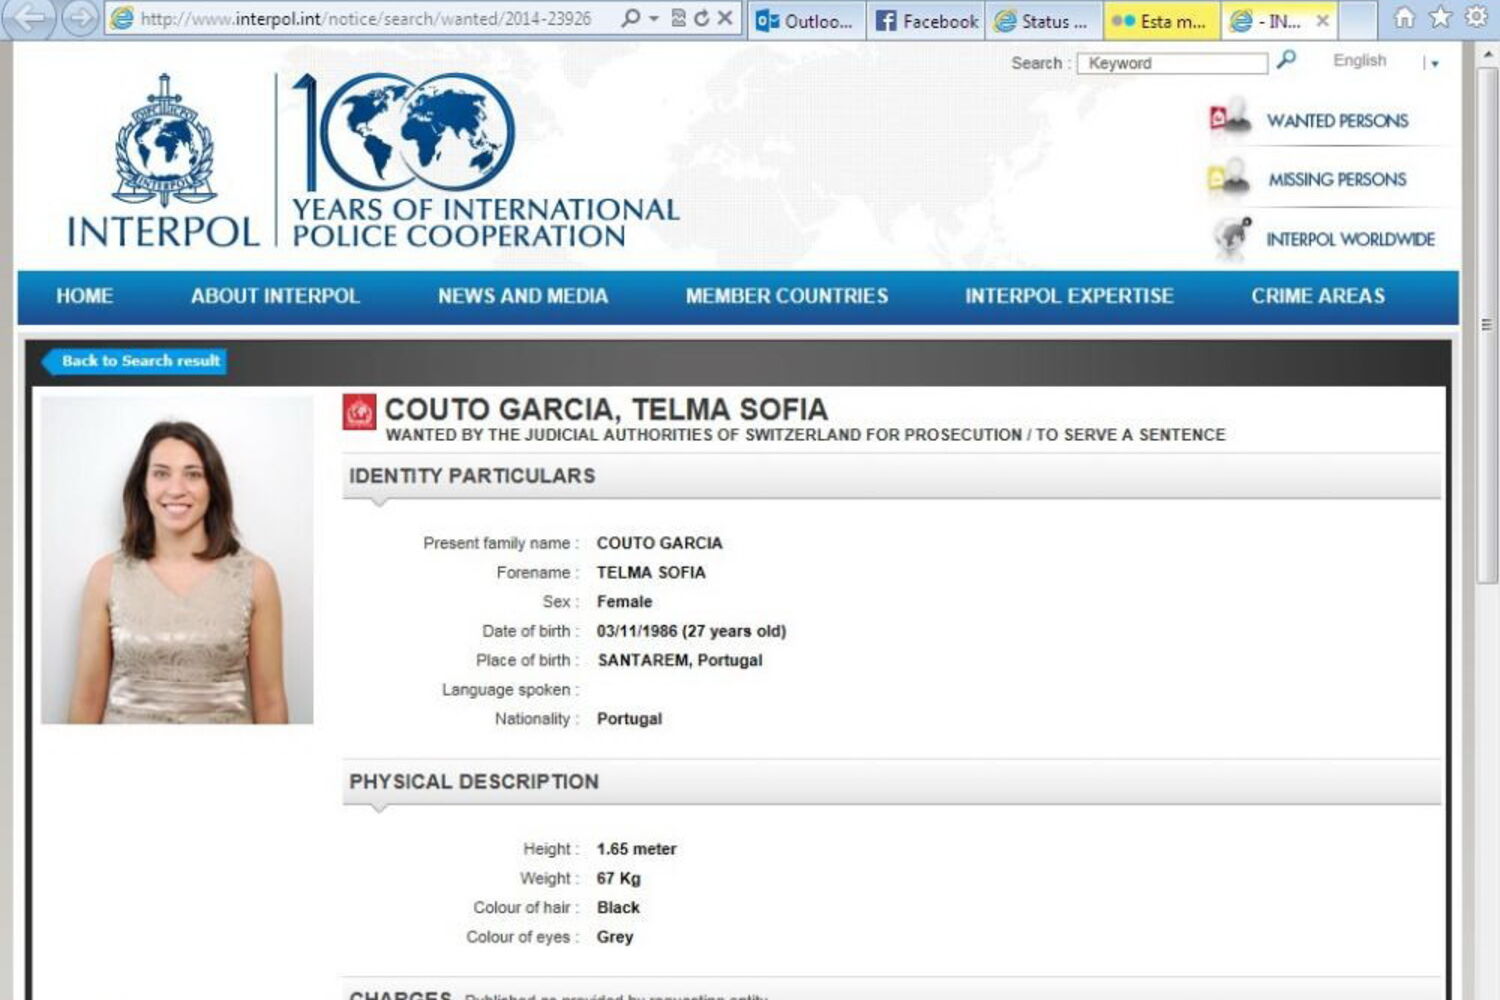Image resolution: width=1500 pixels, height=1000 pixels.
Task: Expand the English language dropdown
Action: pos(1435,63)
